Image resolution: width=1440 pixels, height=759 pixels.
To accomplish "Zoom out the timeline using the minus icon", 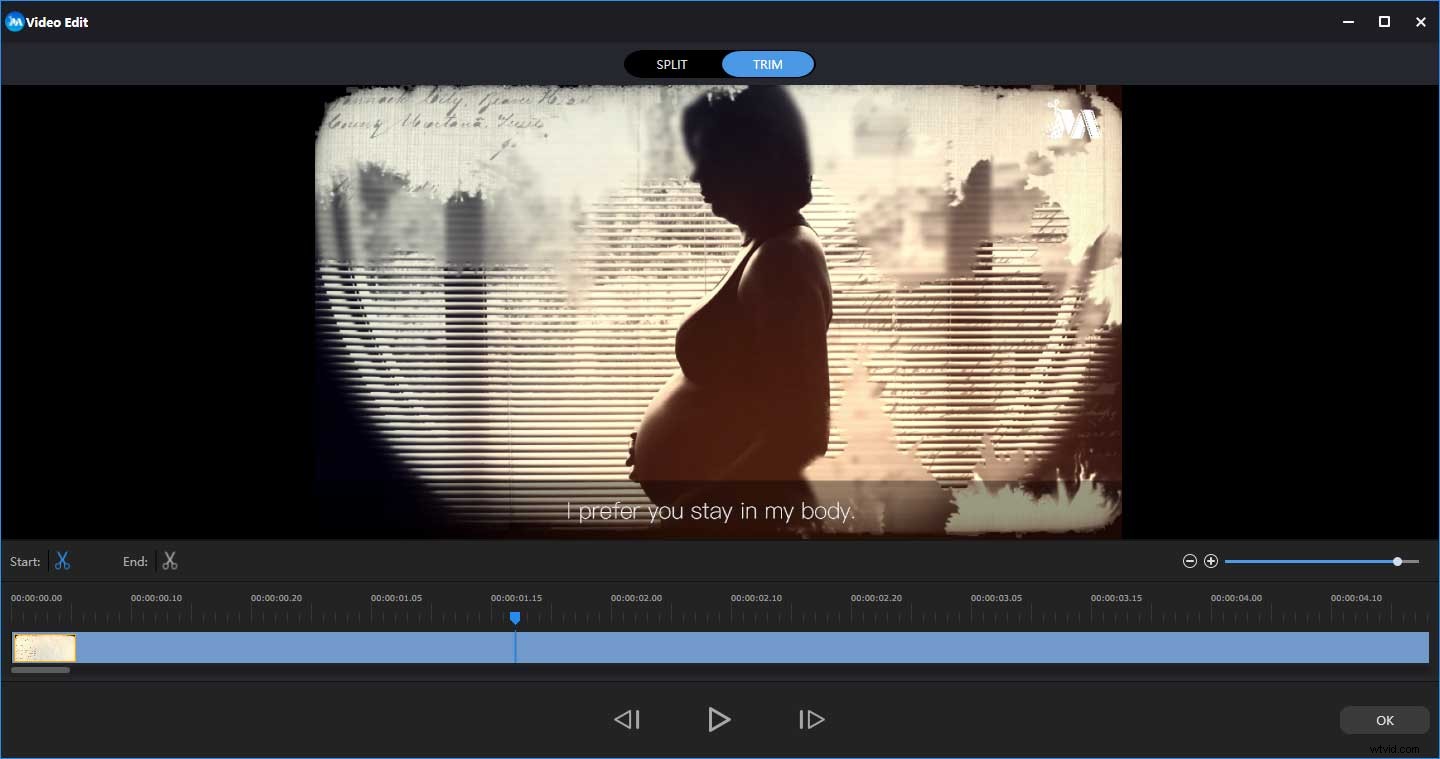I will pos(1189,561).
